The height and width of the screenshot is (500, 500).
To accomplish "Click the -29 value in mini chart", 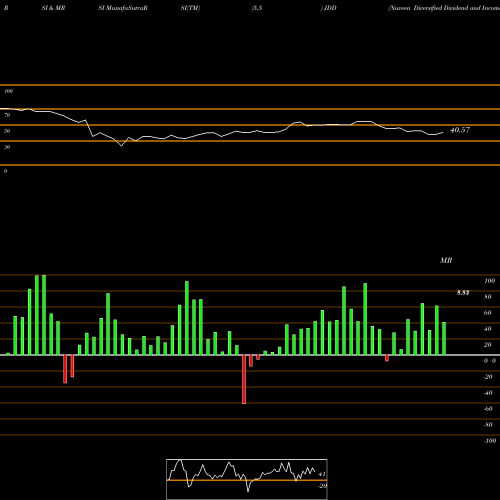I will 322,486.
